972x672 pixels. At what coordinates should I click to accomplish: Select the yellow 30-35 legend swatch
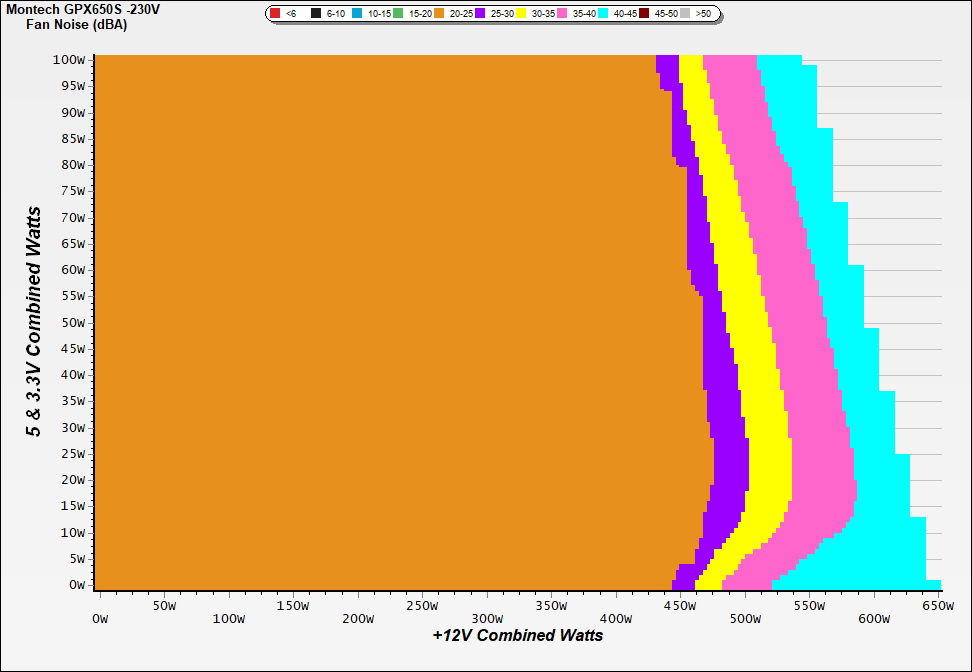[521, 14]
